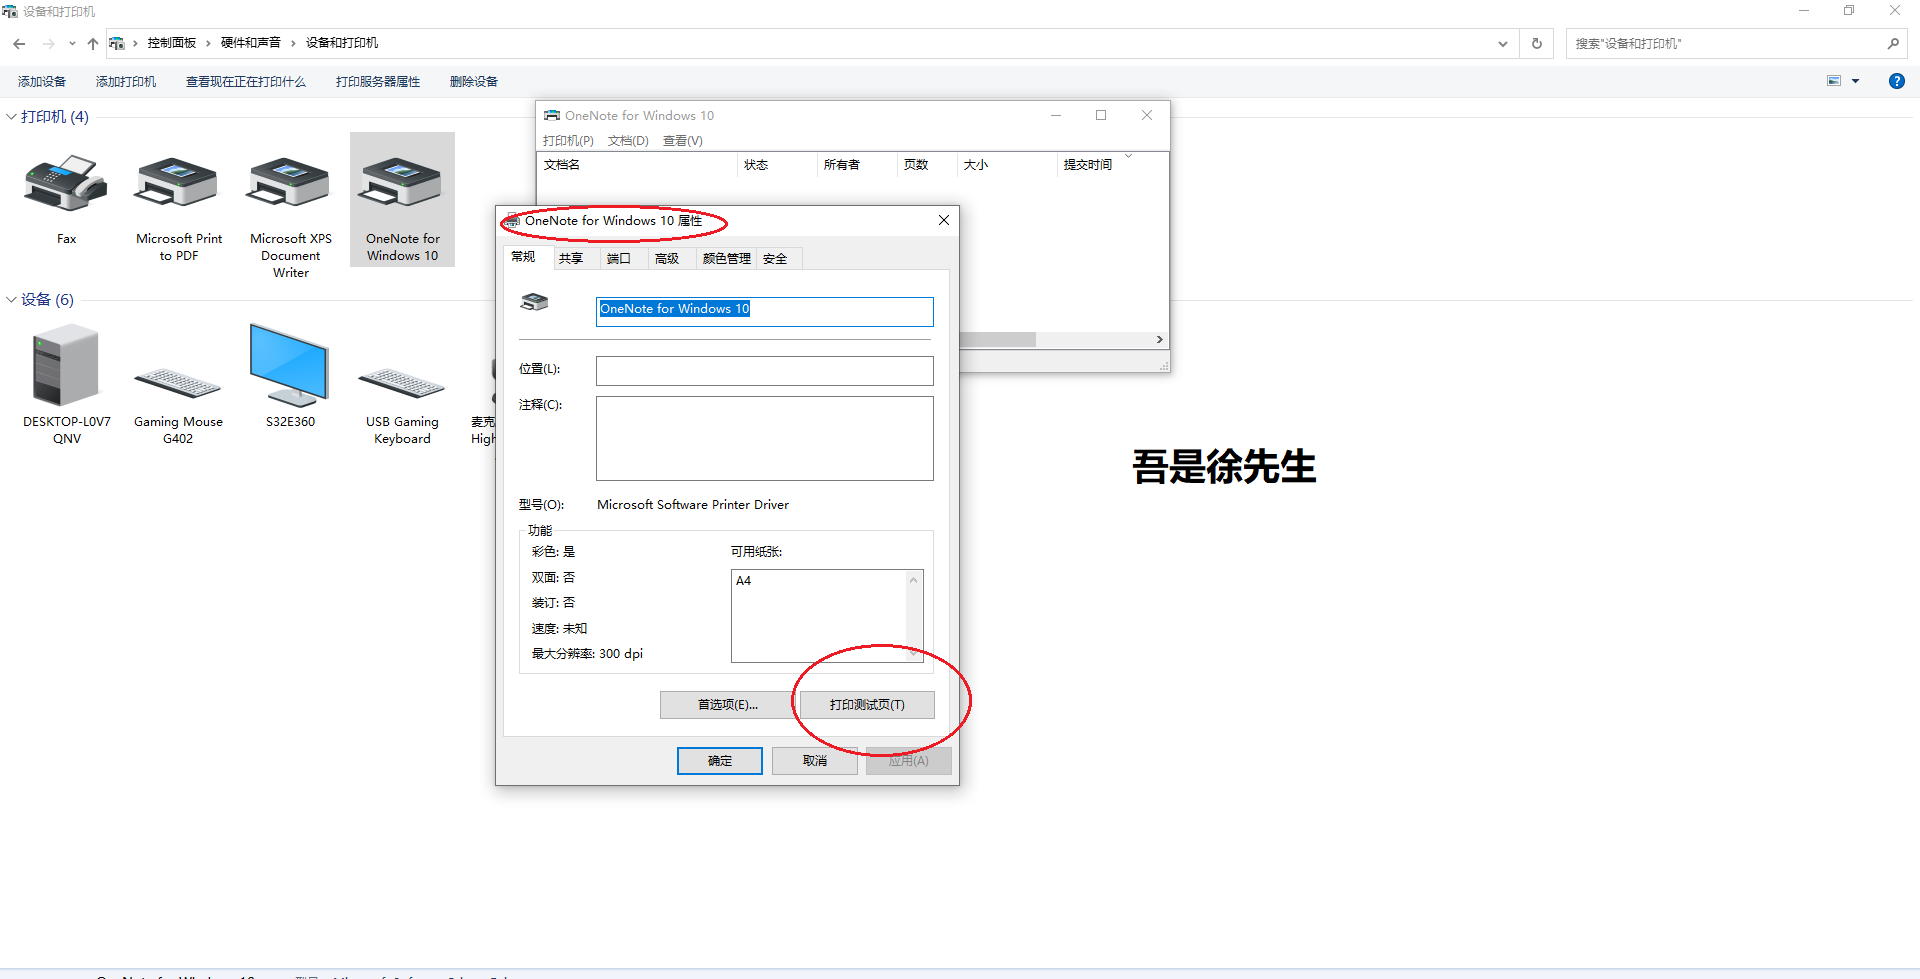Refresh the Devices and Printers view
The image size is (1920, 979).
[x=1537, y=44]
